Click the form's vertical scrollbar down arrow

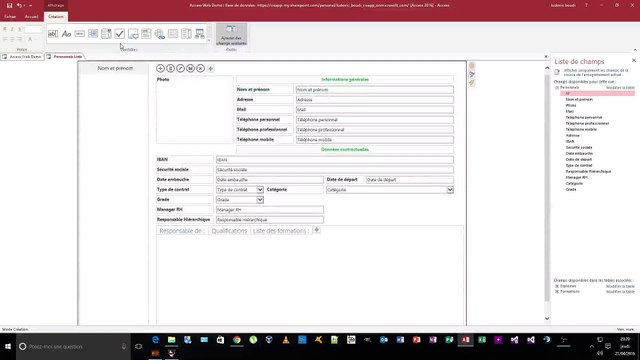(547, 319)
